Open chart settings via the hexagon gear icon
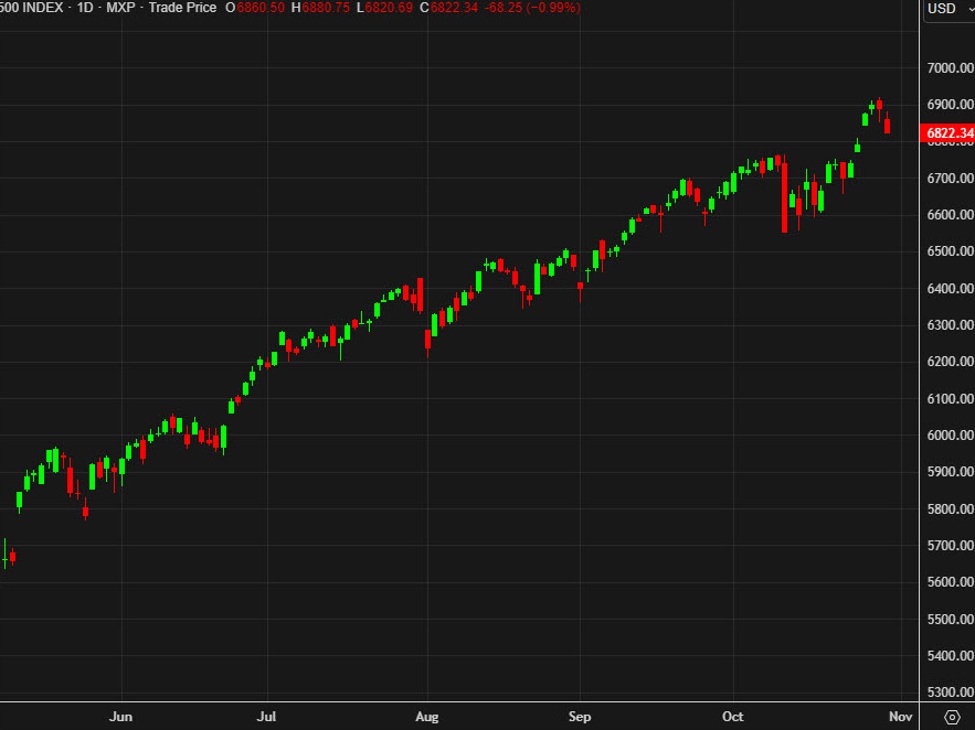The image size is (975, 730). pyautogui.click(x=950, y=716)
